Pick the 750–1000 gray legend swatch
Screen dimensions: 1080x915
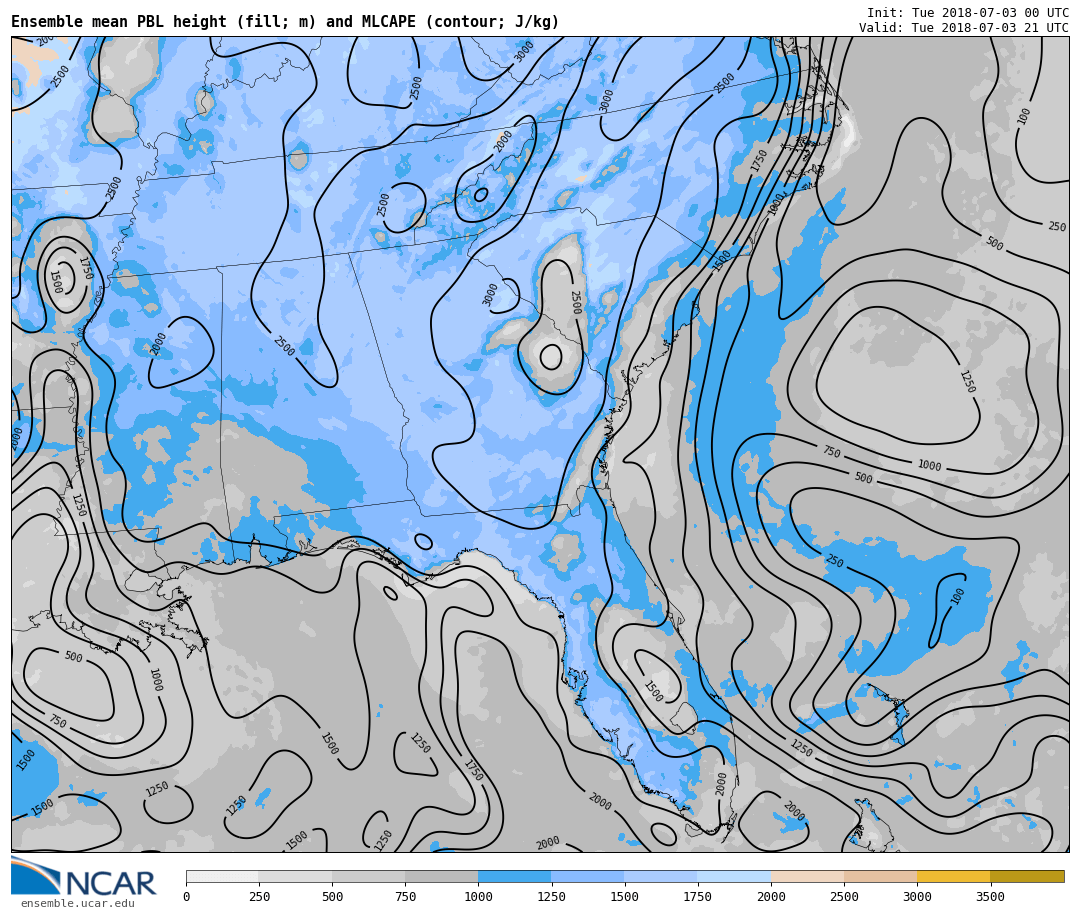click(x=441, y=876)
